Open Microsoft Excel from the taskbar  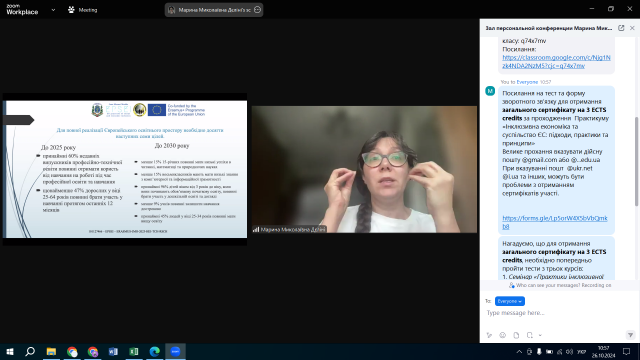[134, 351]
